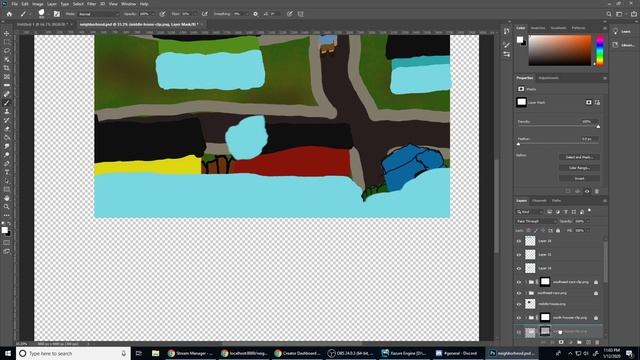The width and height of the screenshot is (640, 360).
Task: Open the Brush Preset picker arrow
Action: tap(48, 14)
